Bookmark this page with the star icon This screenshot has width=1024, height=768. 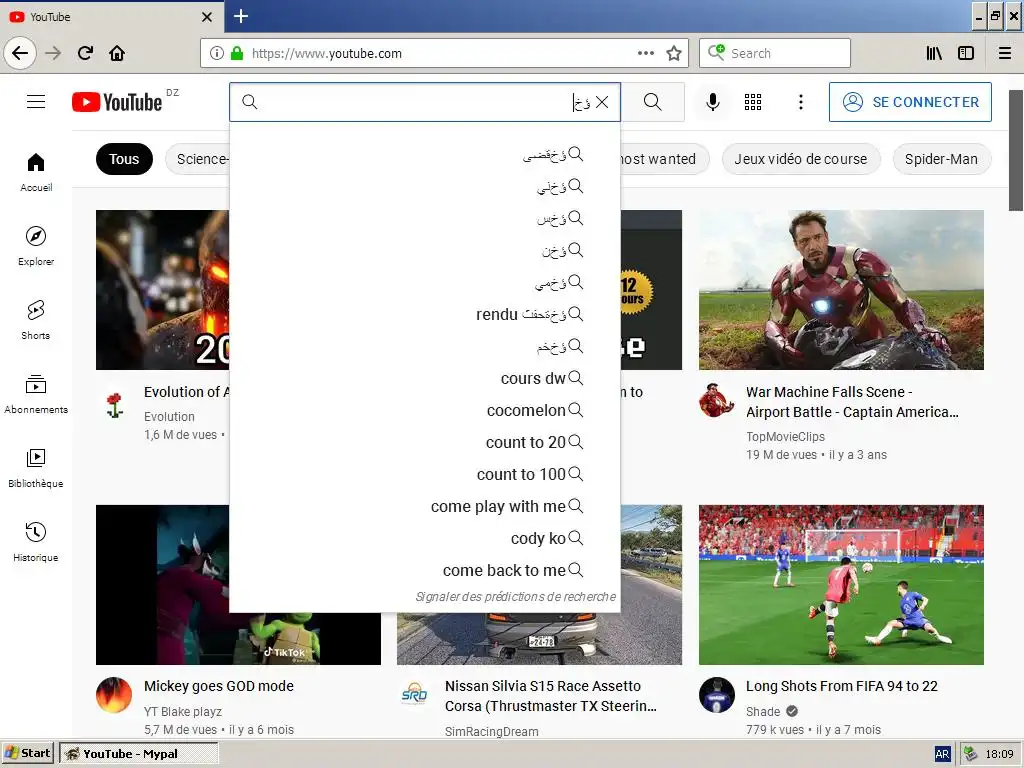pos(674,53)
